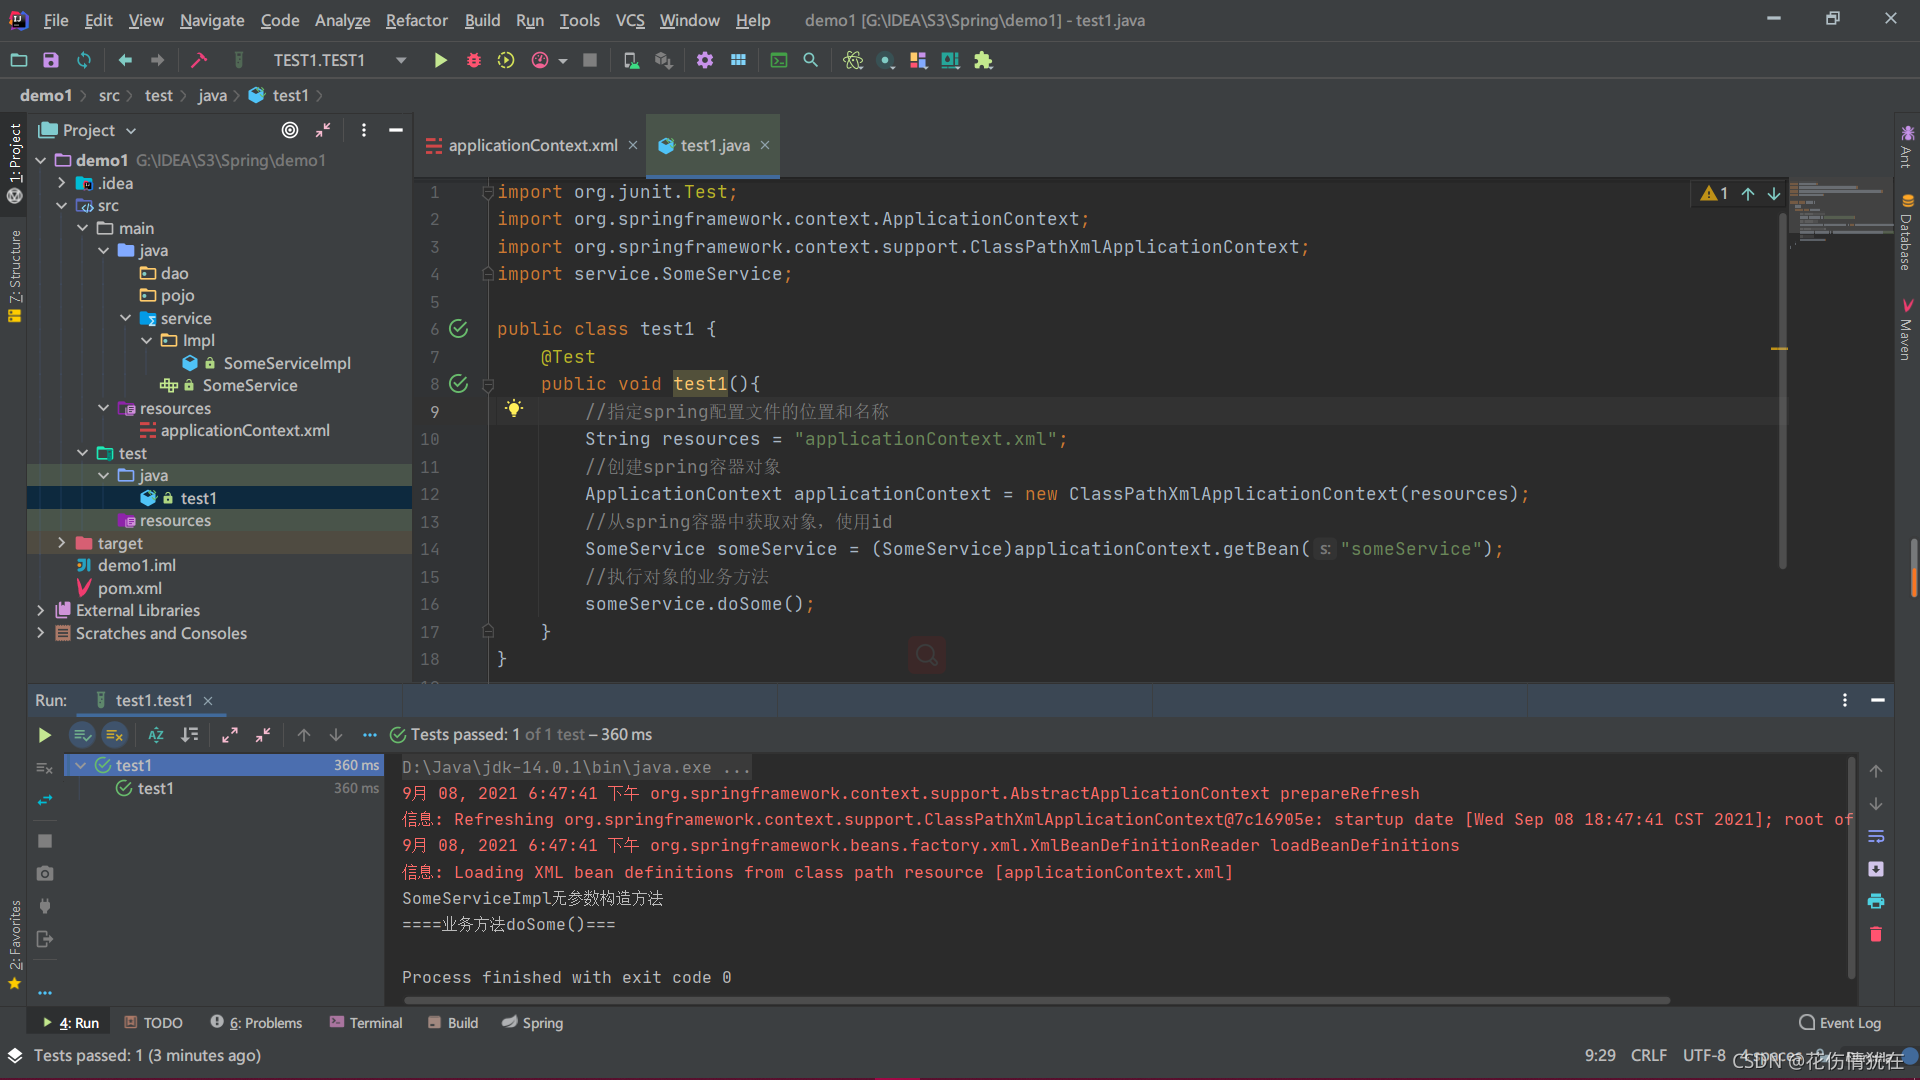The width and height of the screenshot is (1920, 1080).
Task: Click the Debug configuration icon
Action: 473,59
